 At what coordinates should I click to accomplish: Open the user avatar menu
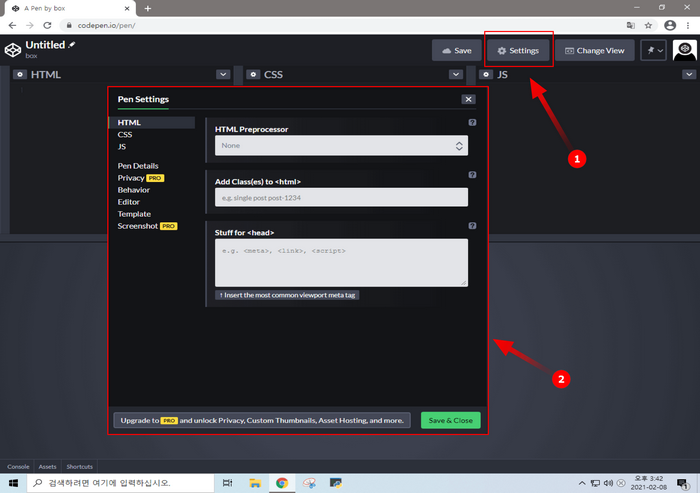685,50
